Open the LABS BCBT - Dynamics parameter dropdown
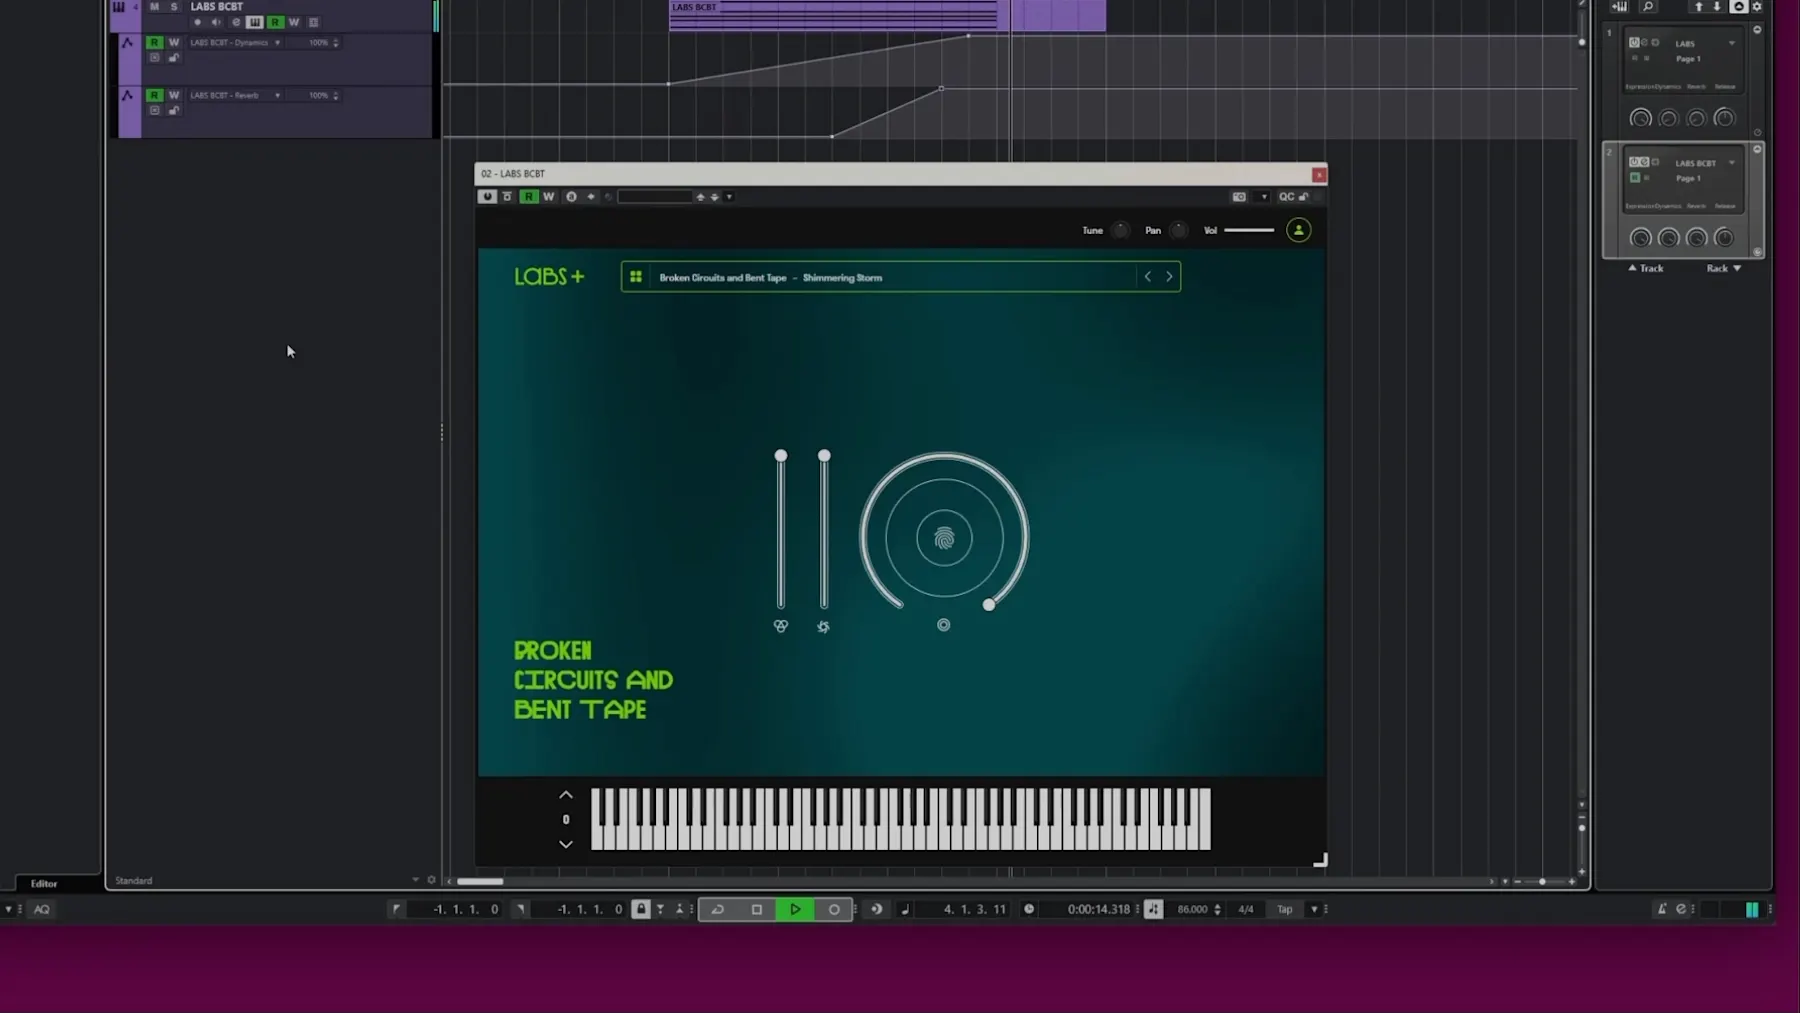The width and height of the screenshot is (1800, 1013). (277, 43)
